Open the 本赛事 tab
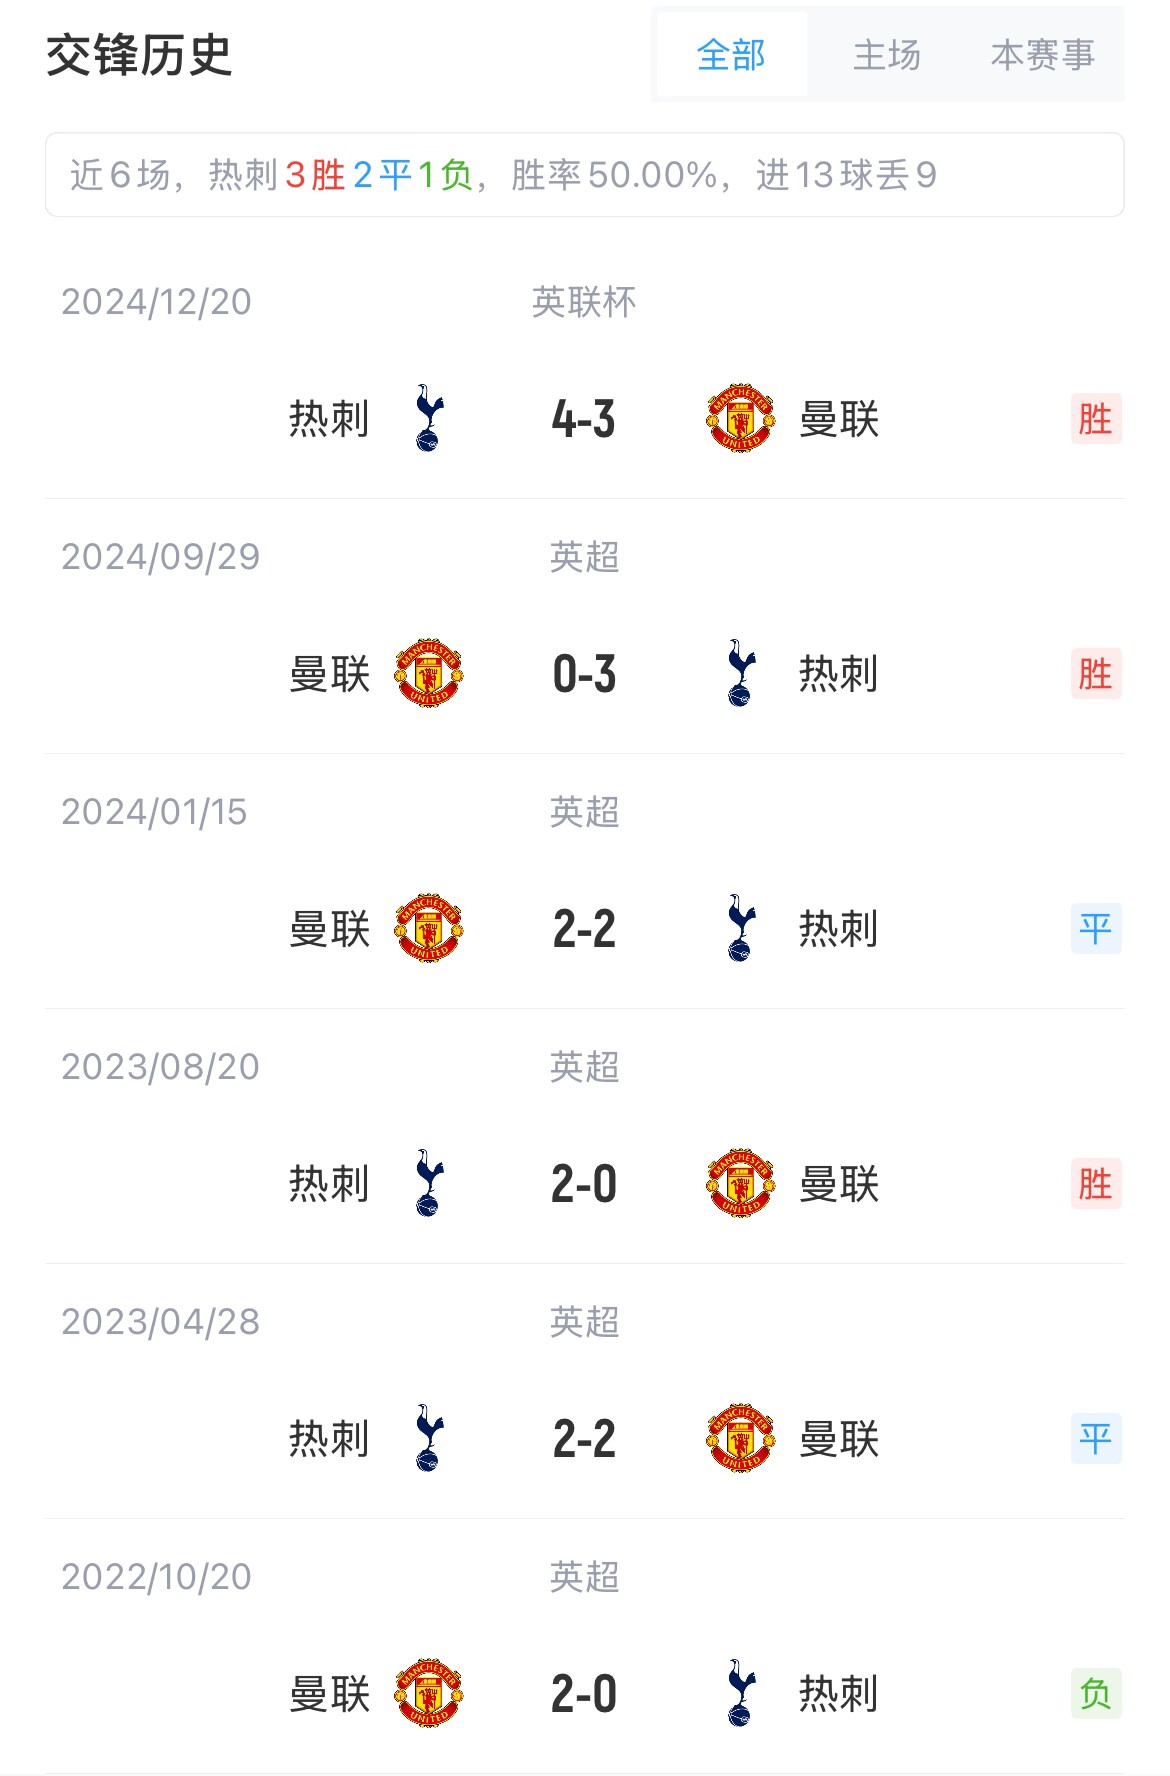 coord(1042,55)
